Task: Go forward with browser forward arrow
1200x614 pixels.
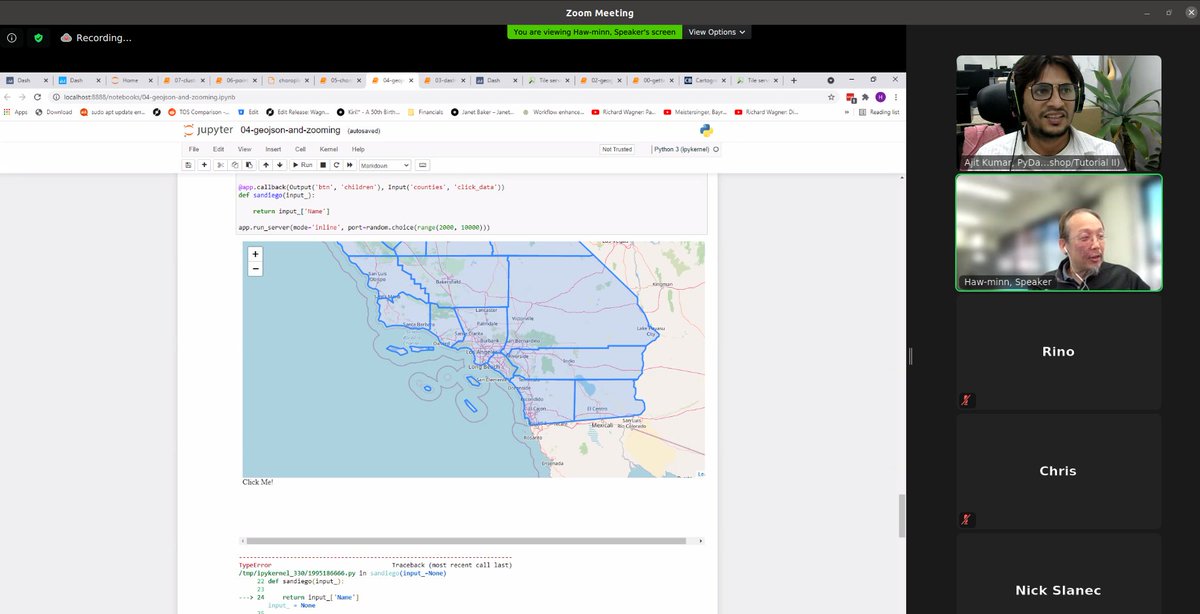Action: (23, 97)
